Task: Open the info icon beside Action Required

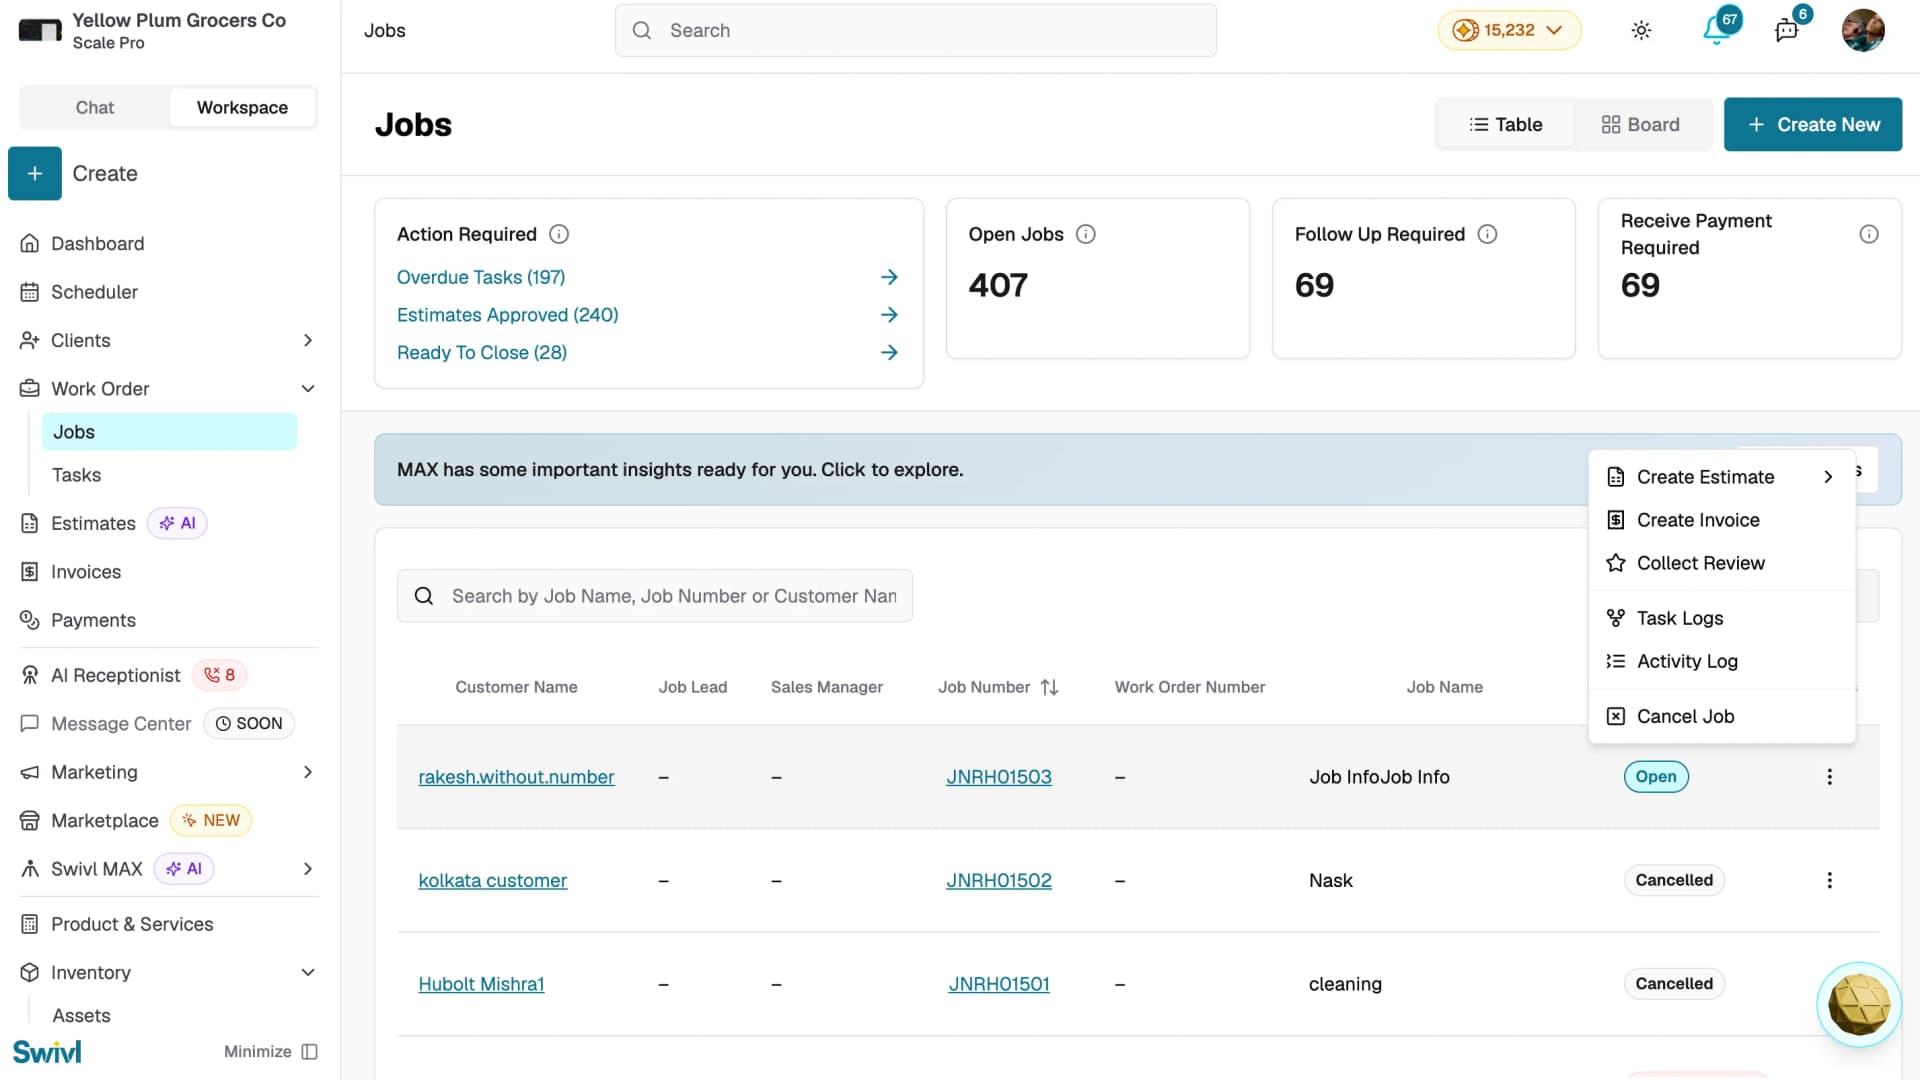Action: point(559,234)
